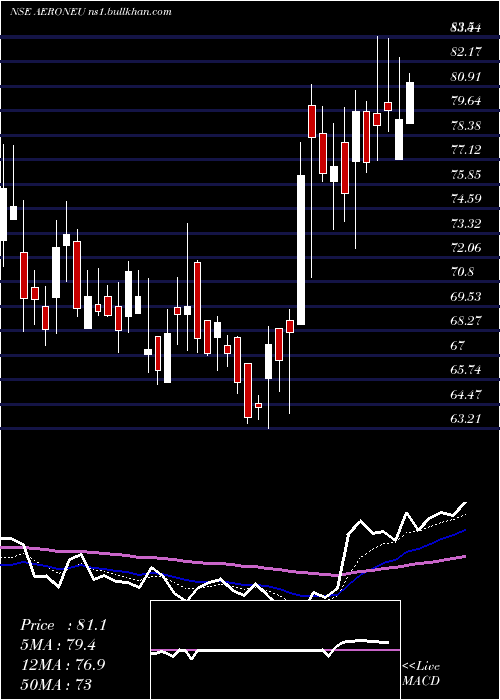Click the 82.17 price axis label
Viewport: 500px width, 700px height.
click(466, 52)
